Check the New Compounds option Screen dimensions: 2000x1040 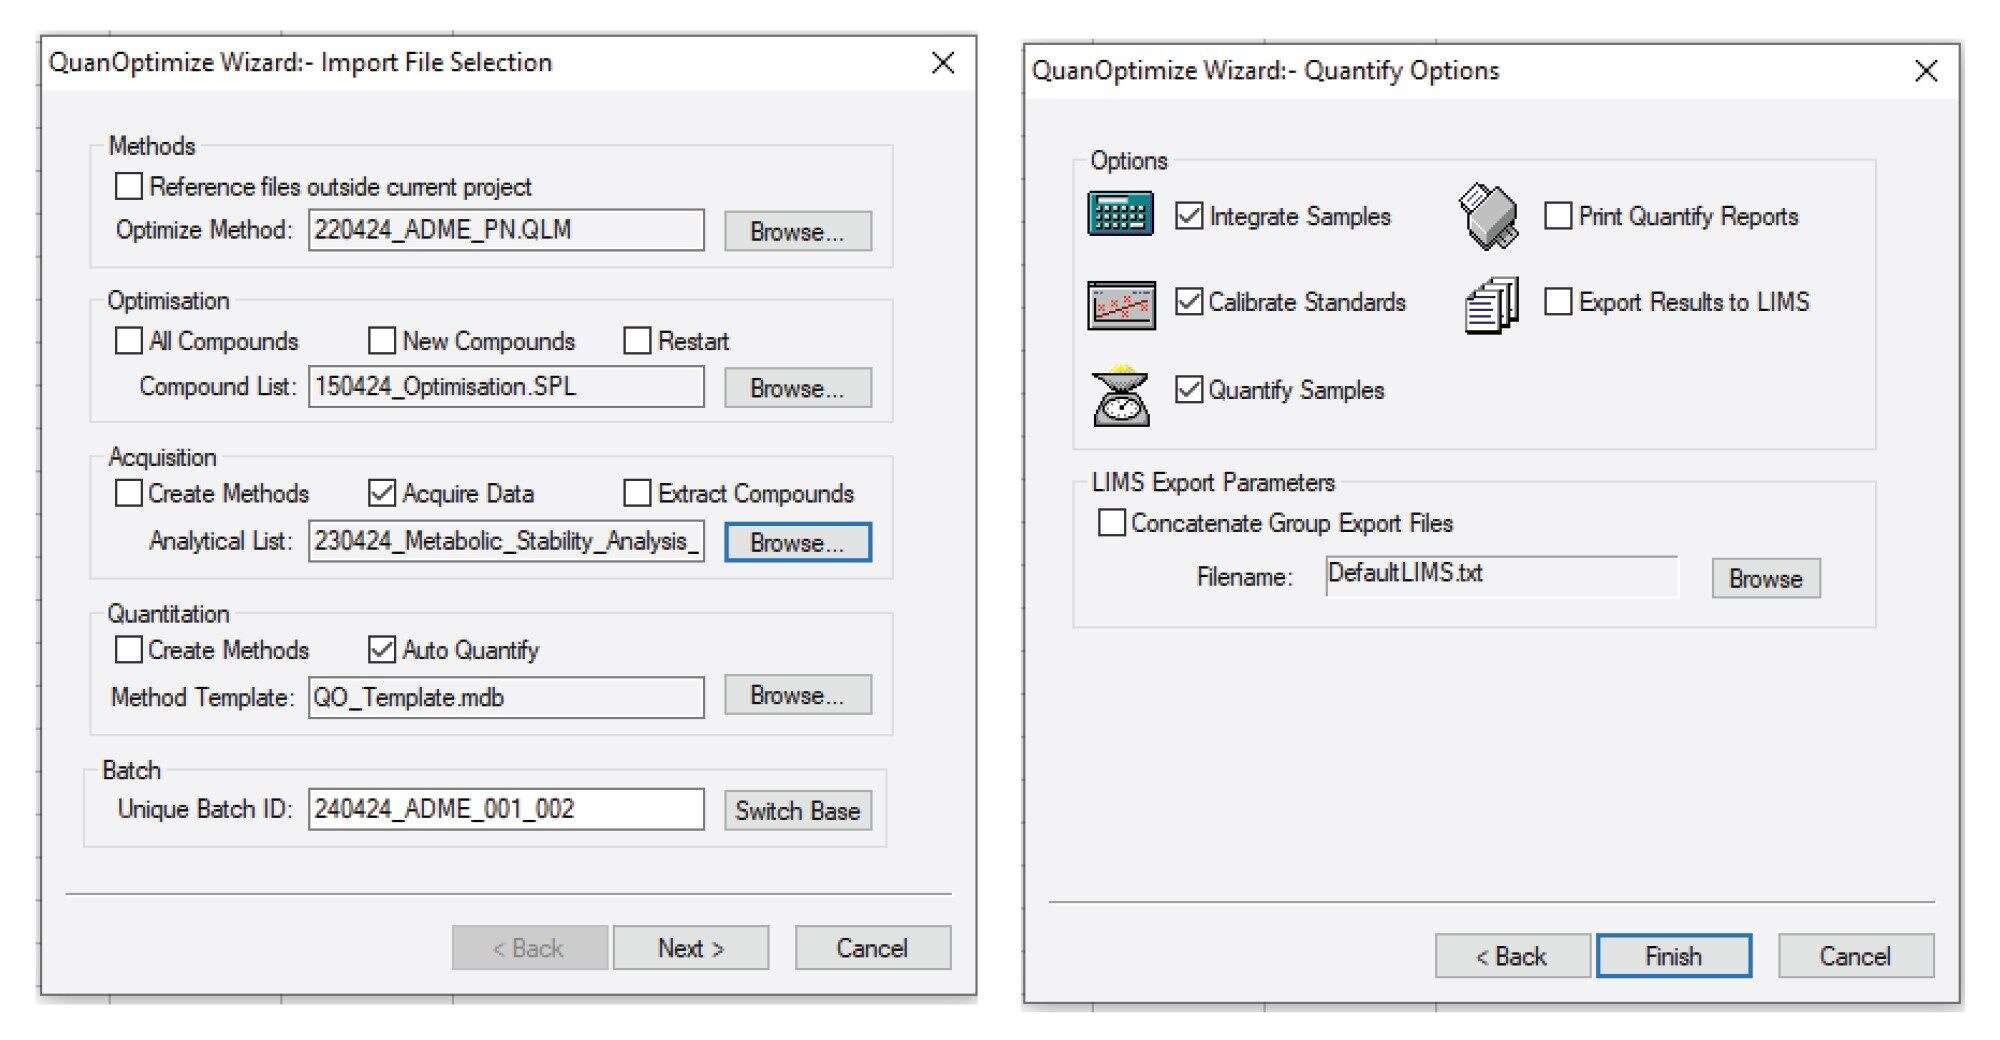[x=382, y=340]
